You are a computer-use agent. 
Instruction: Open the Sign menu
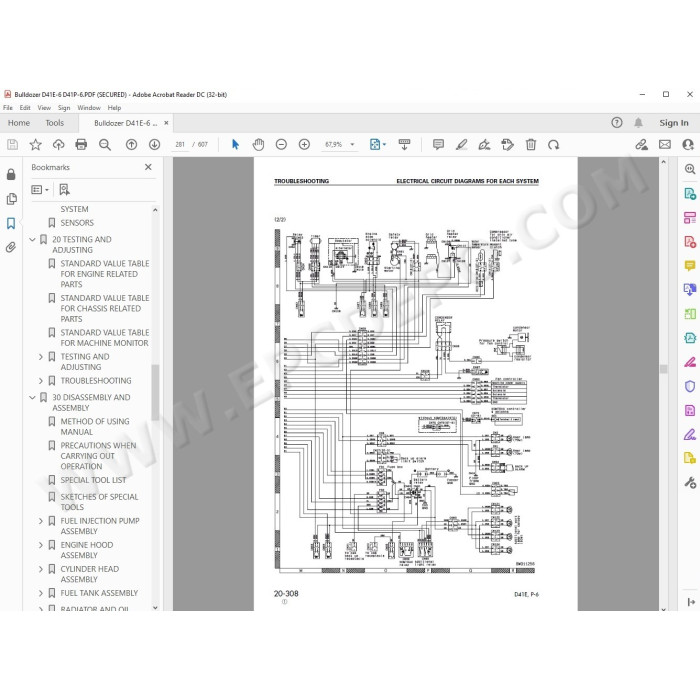coord(64,108)
